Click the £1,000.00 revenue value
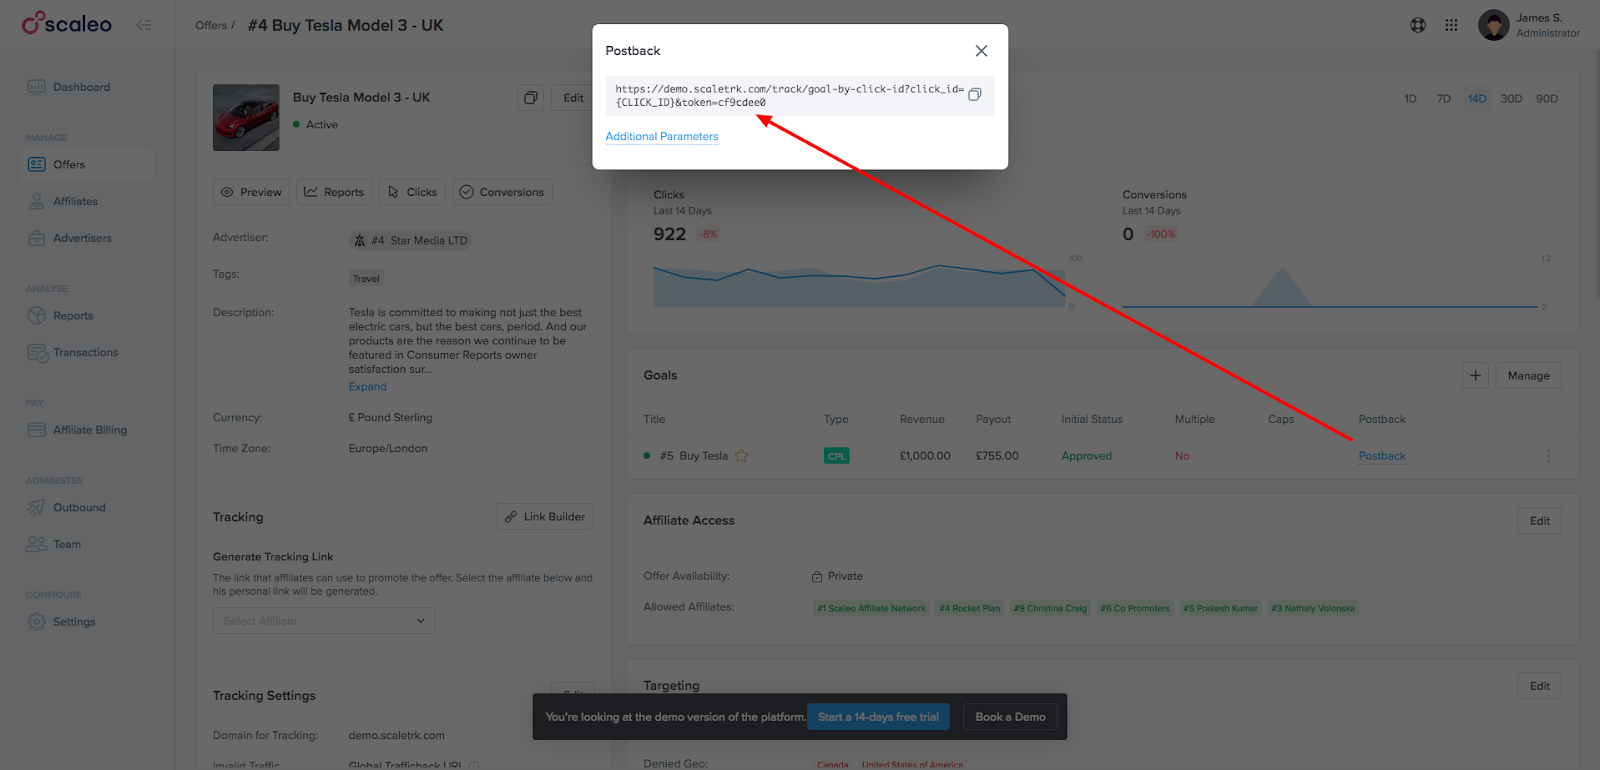1600x770 pixels. point(925,456)
